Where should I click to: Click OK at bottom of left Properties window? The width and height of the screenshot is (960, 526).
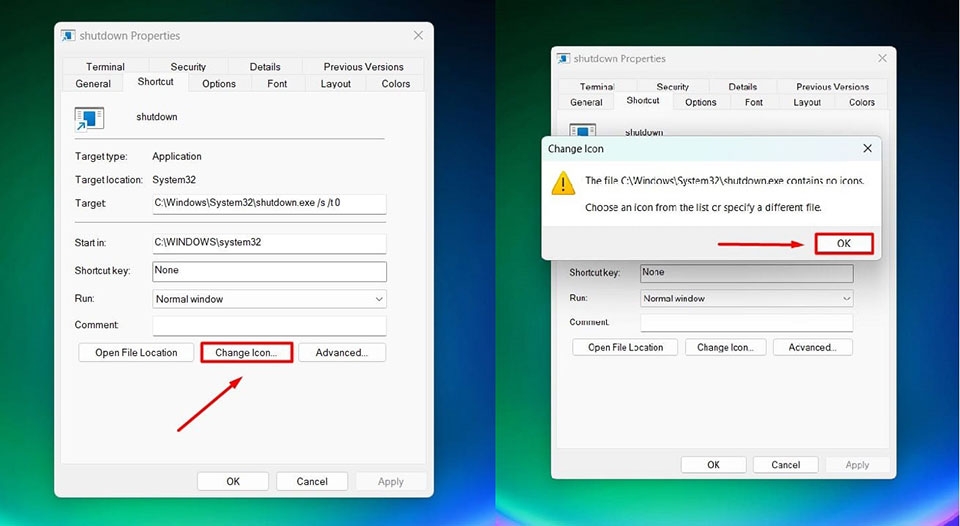pos(233,481)
